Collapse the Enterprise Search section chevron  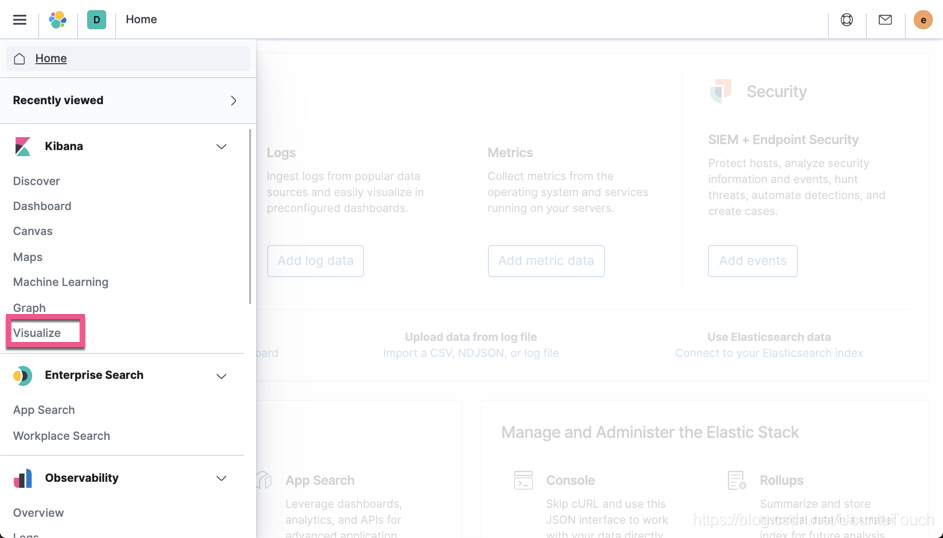tap(221, 376)
